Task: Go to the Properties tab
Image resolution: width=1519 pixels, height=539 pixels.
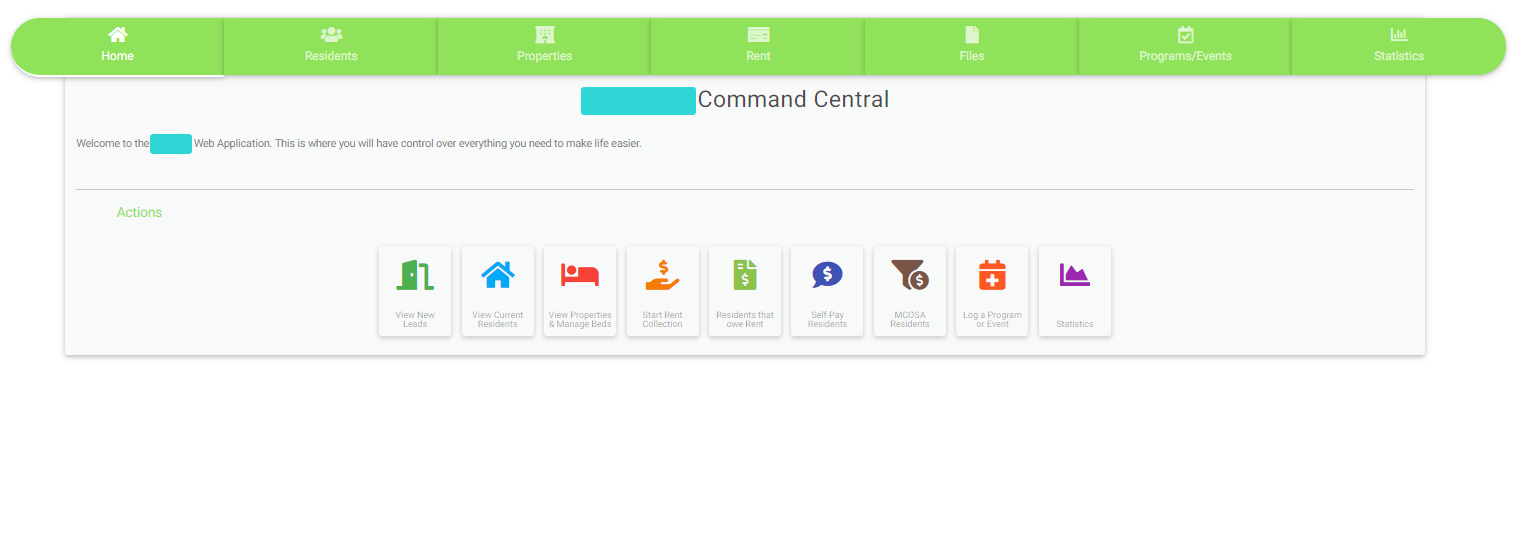Action: [x=544, y=46]
